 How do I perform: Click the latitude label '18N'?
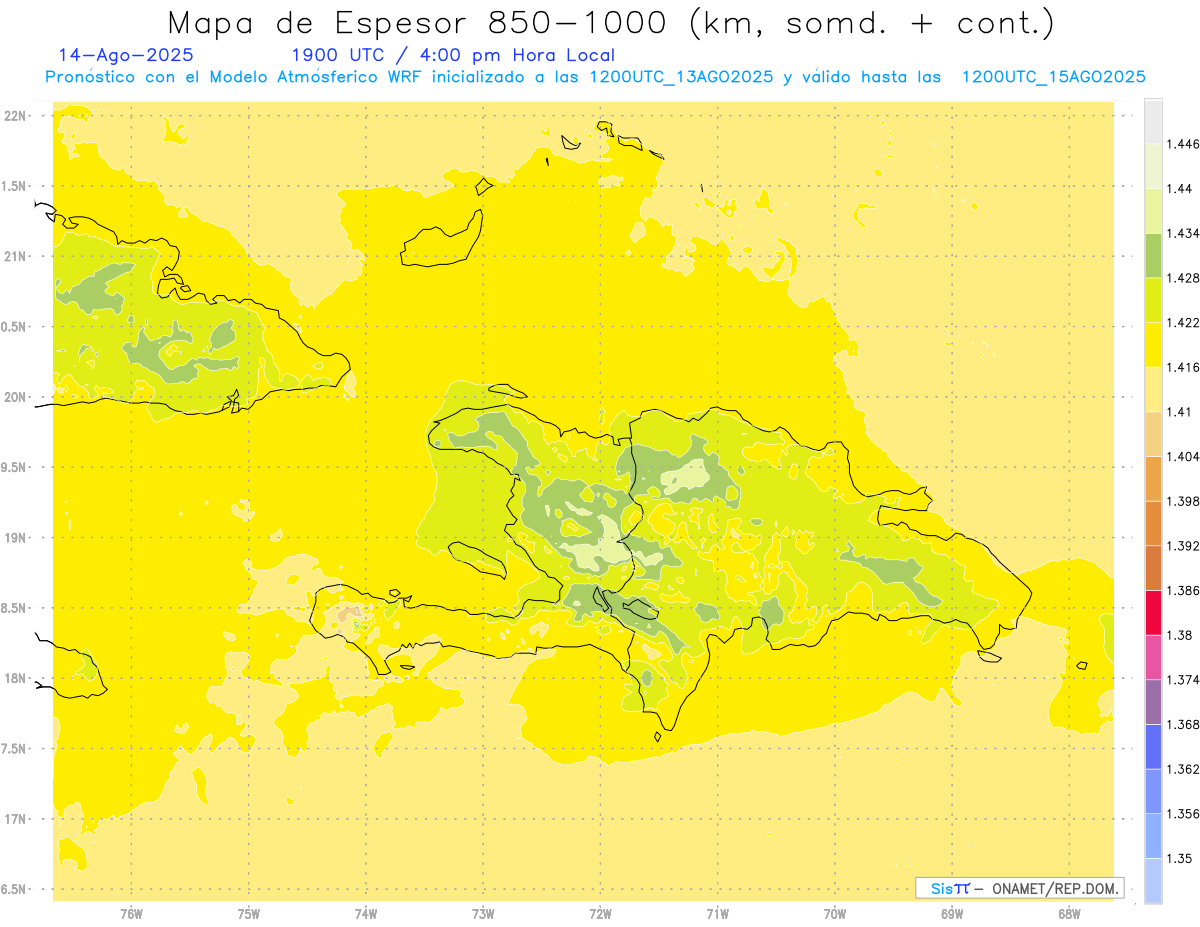(x=17, y=679)
